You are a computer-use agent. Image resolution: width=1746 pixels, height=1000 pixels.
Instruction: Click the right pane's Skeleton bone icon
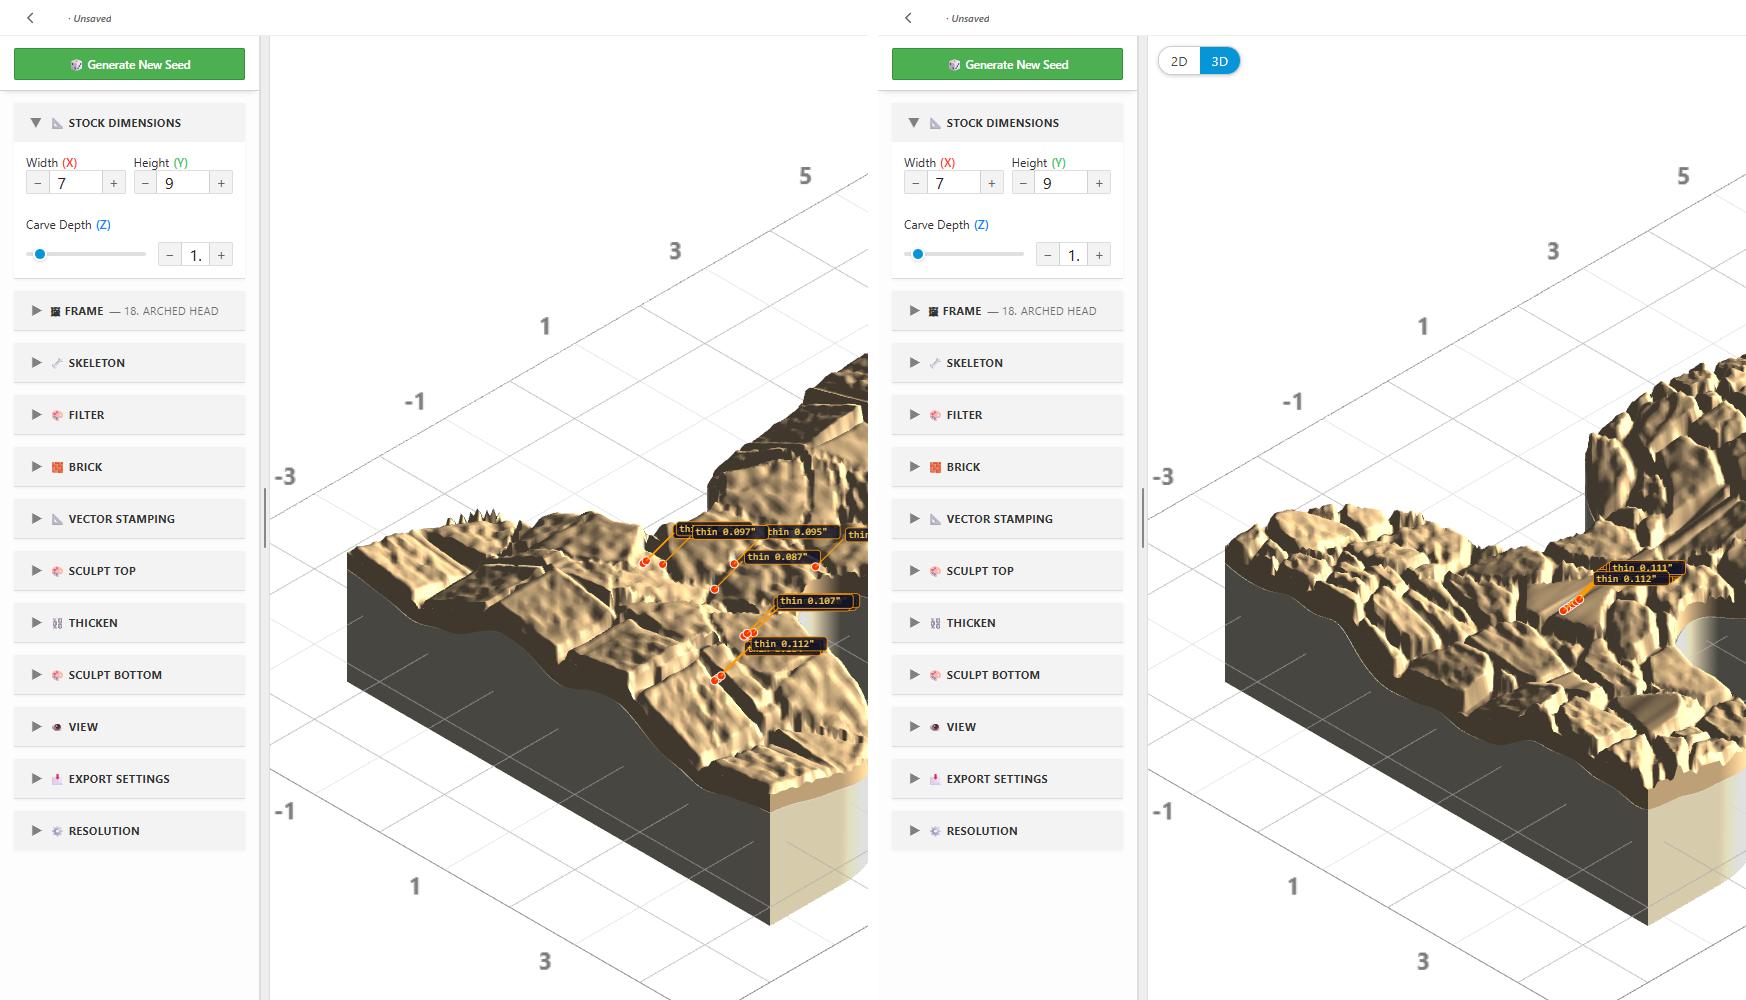(935, 363)
